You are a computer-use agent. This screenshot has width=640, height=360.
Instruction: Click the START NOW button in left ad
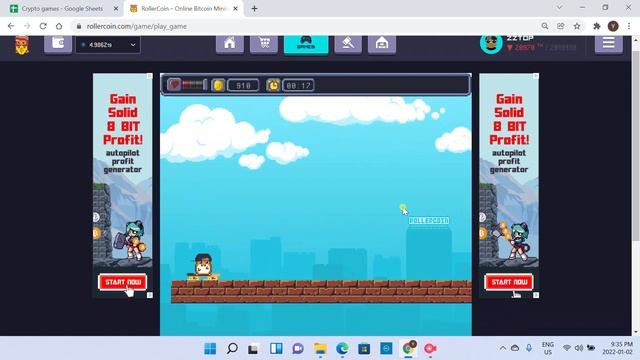coord(122,282)
